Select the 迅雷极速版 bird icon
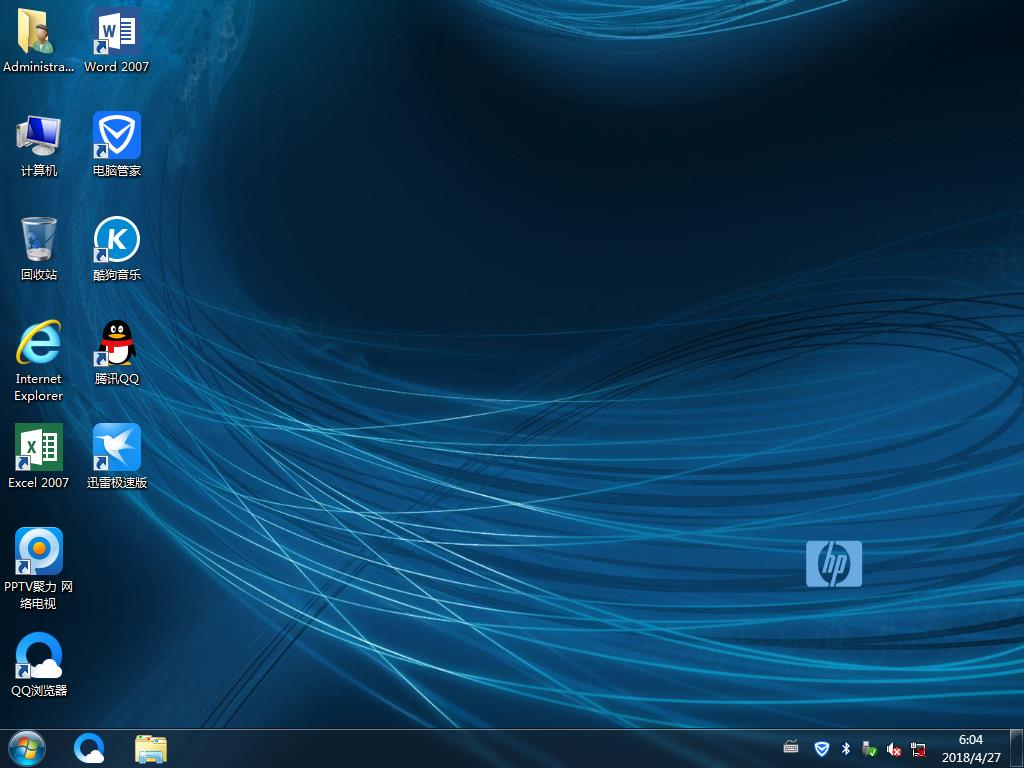This screenshot has height=768, width=1024. [117, 447]
